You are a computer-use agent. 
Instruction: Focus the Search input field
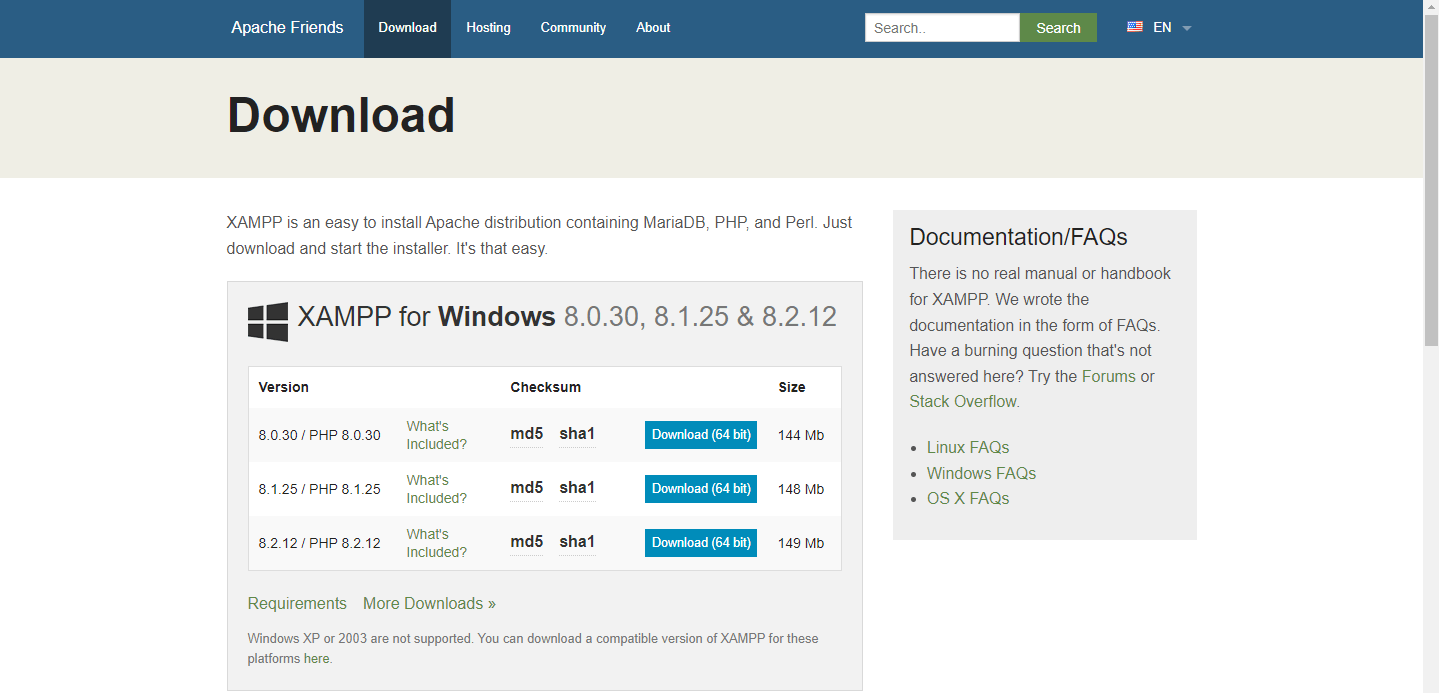(942, 28)
